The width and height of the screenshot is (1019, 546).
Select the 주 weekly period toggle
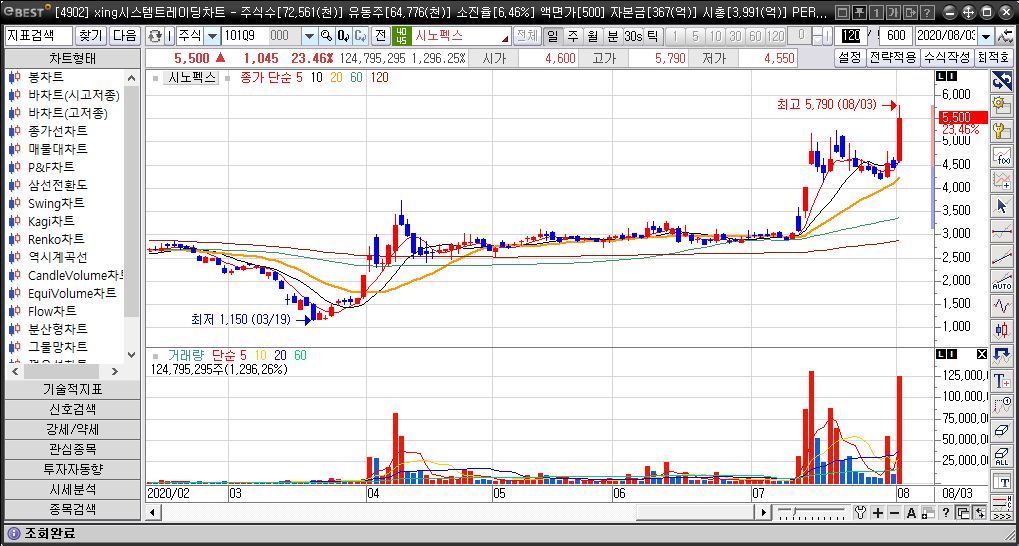click(x=573, y=36)
